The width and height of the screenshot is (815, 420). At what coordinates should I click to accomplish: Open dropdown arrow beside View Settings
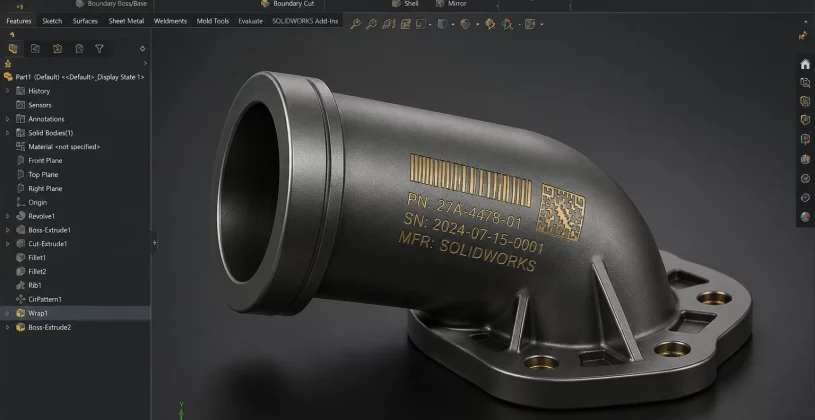pos(542,24)
